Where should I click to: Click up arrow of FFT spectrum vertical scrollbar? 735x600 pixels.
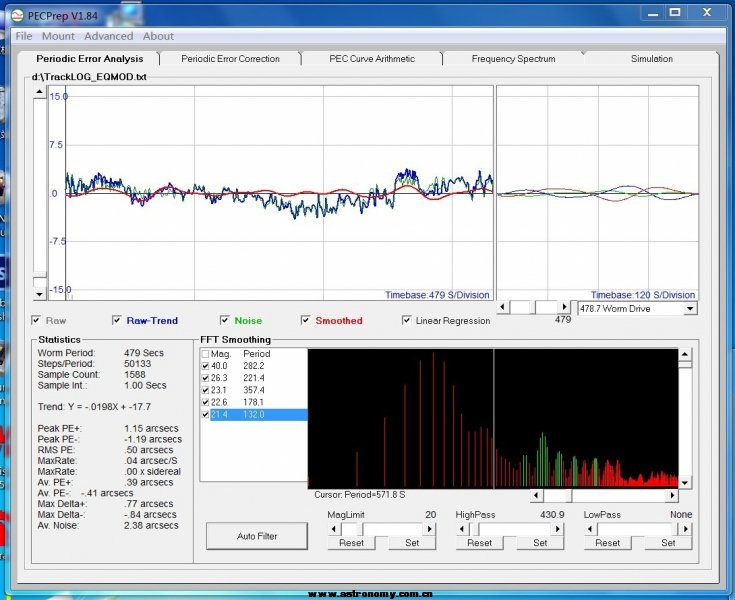(685, 354)
